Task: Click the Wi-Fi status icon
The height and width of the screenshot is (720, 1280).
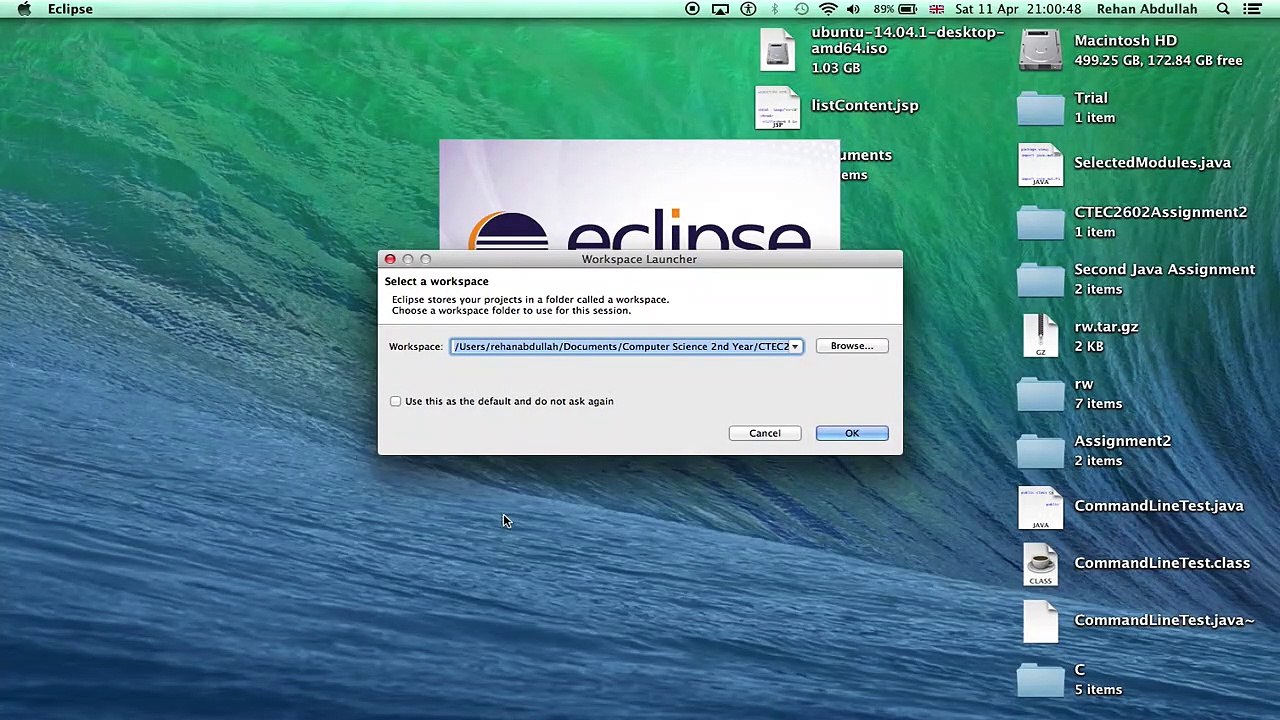Action: [827, 9]
